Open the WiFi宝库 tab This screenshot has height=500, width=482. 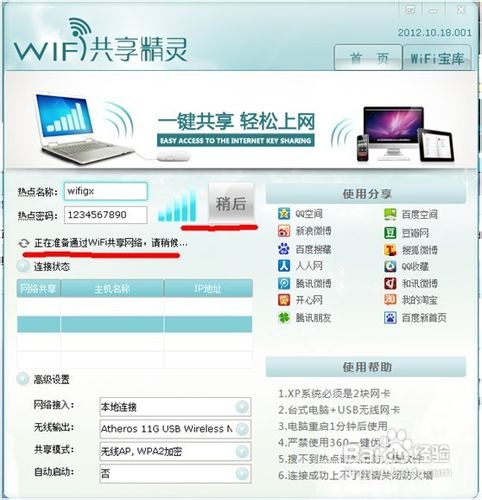(x=437, y=57)
